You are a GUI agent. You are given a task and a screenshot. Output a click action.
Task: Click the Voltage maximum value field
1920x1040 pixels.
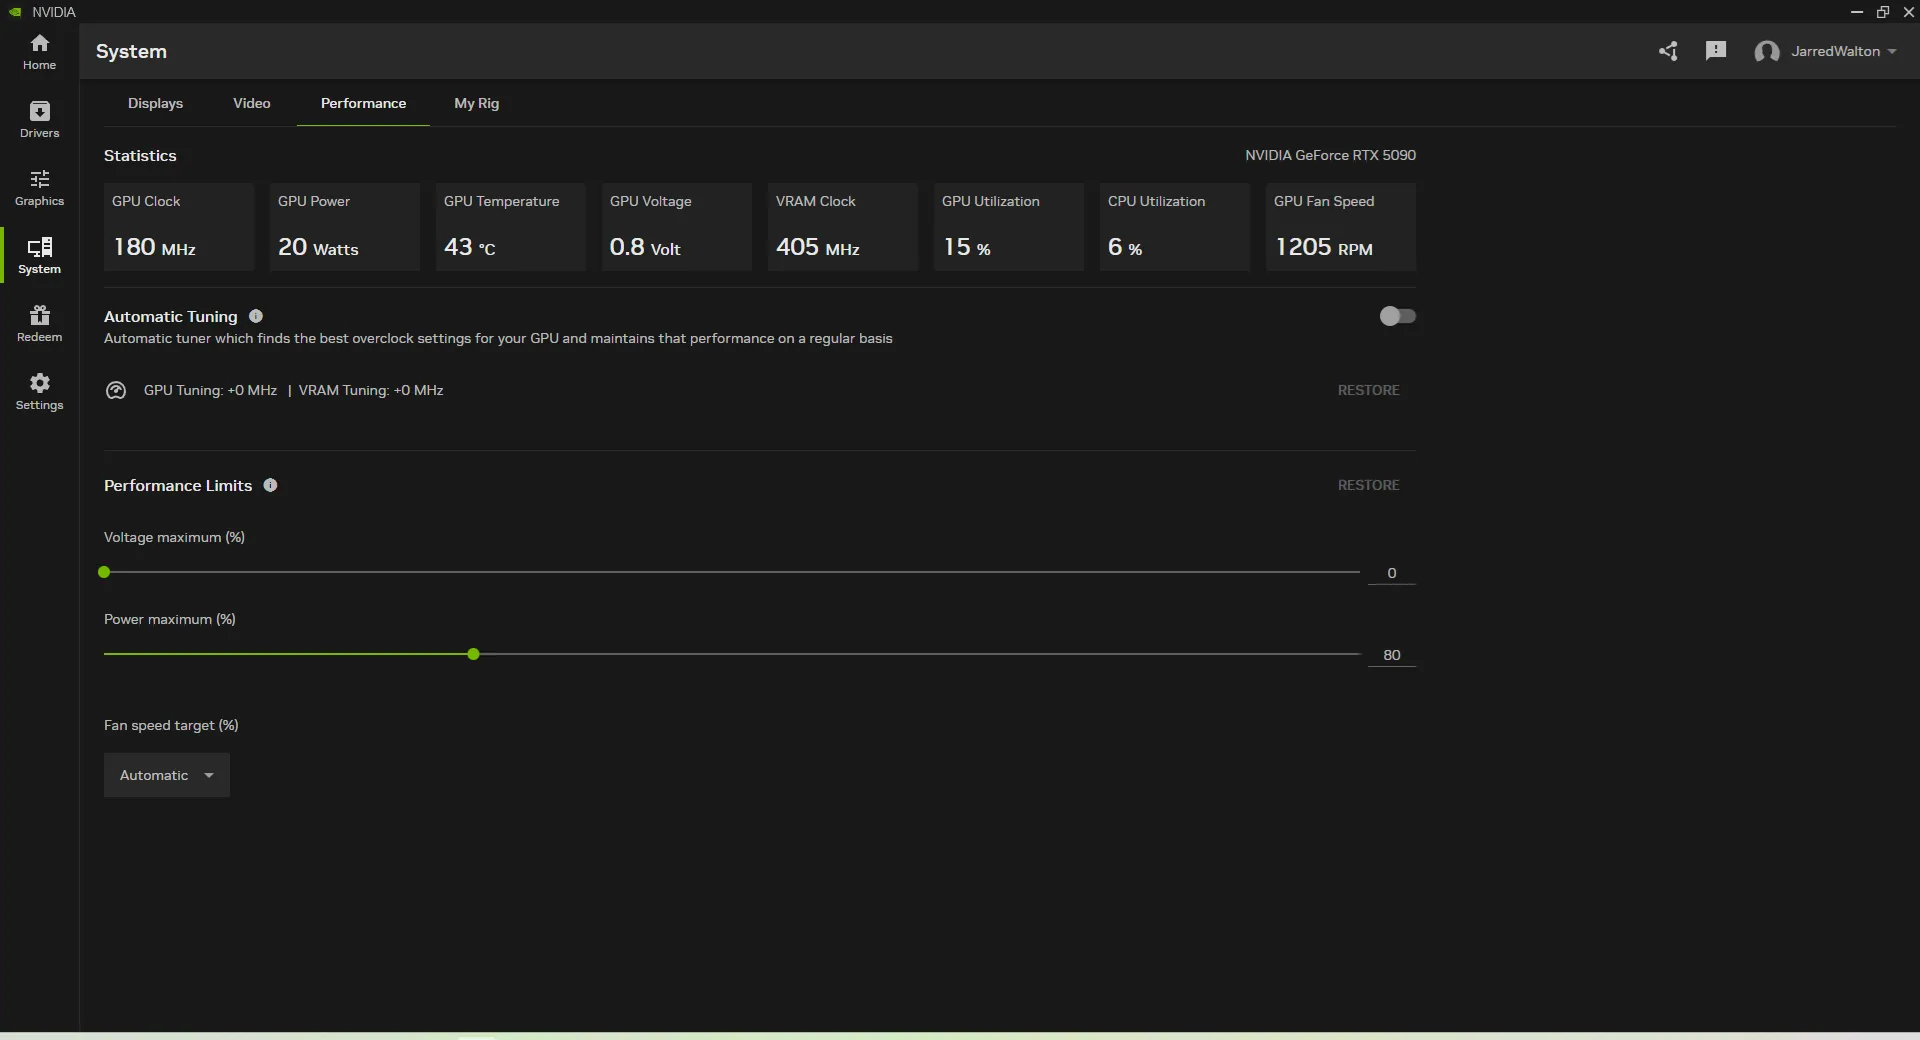[1391, 573]
